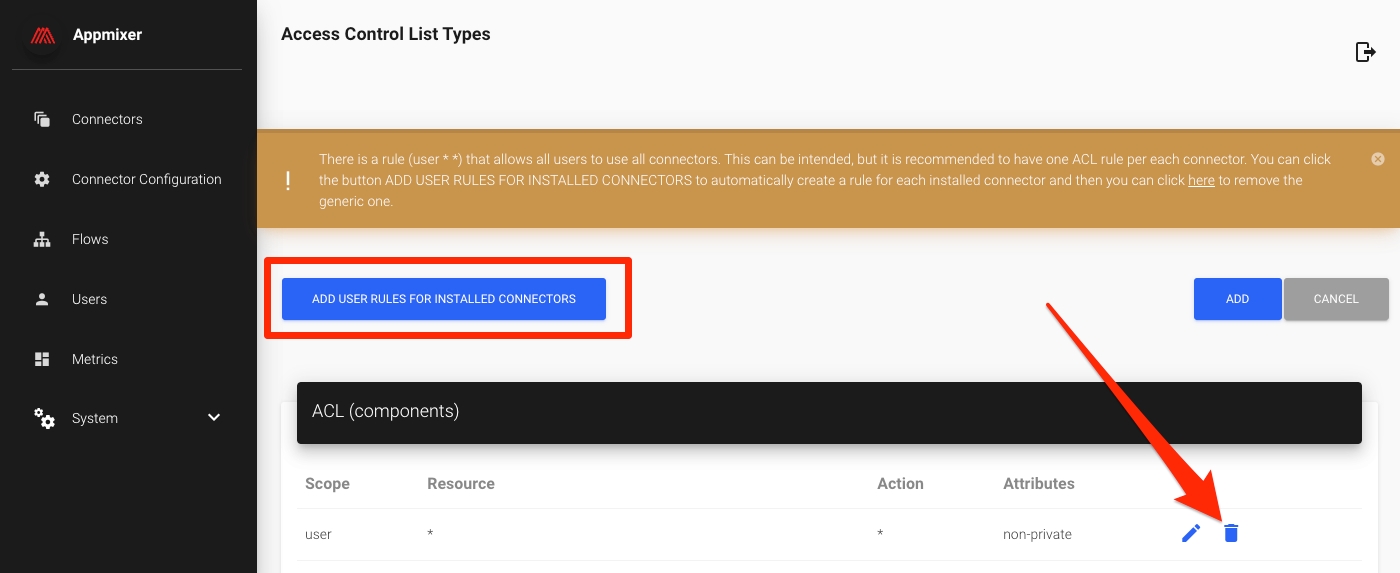Screen dimensions: 1400x573
Task: Click the Action column header
Action: 900,484
